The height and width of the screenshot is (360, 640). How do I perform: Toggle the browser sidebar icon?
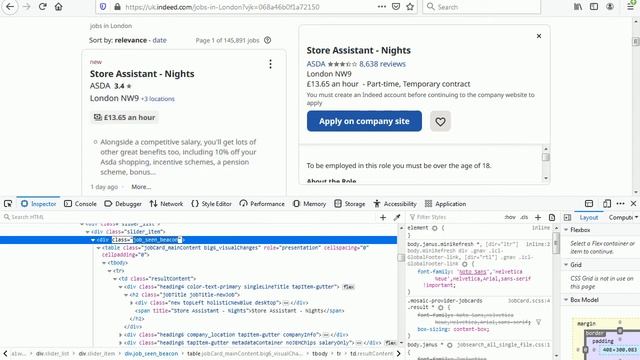(x=594, y=7)
